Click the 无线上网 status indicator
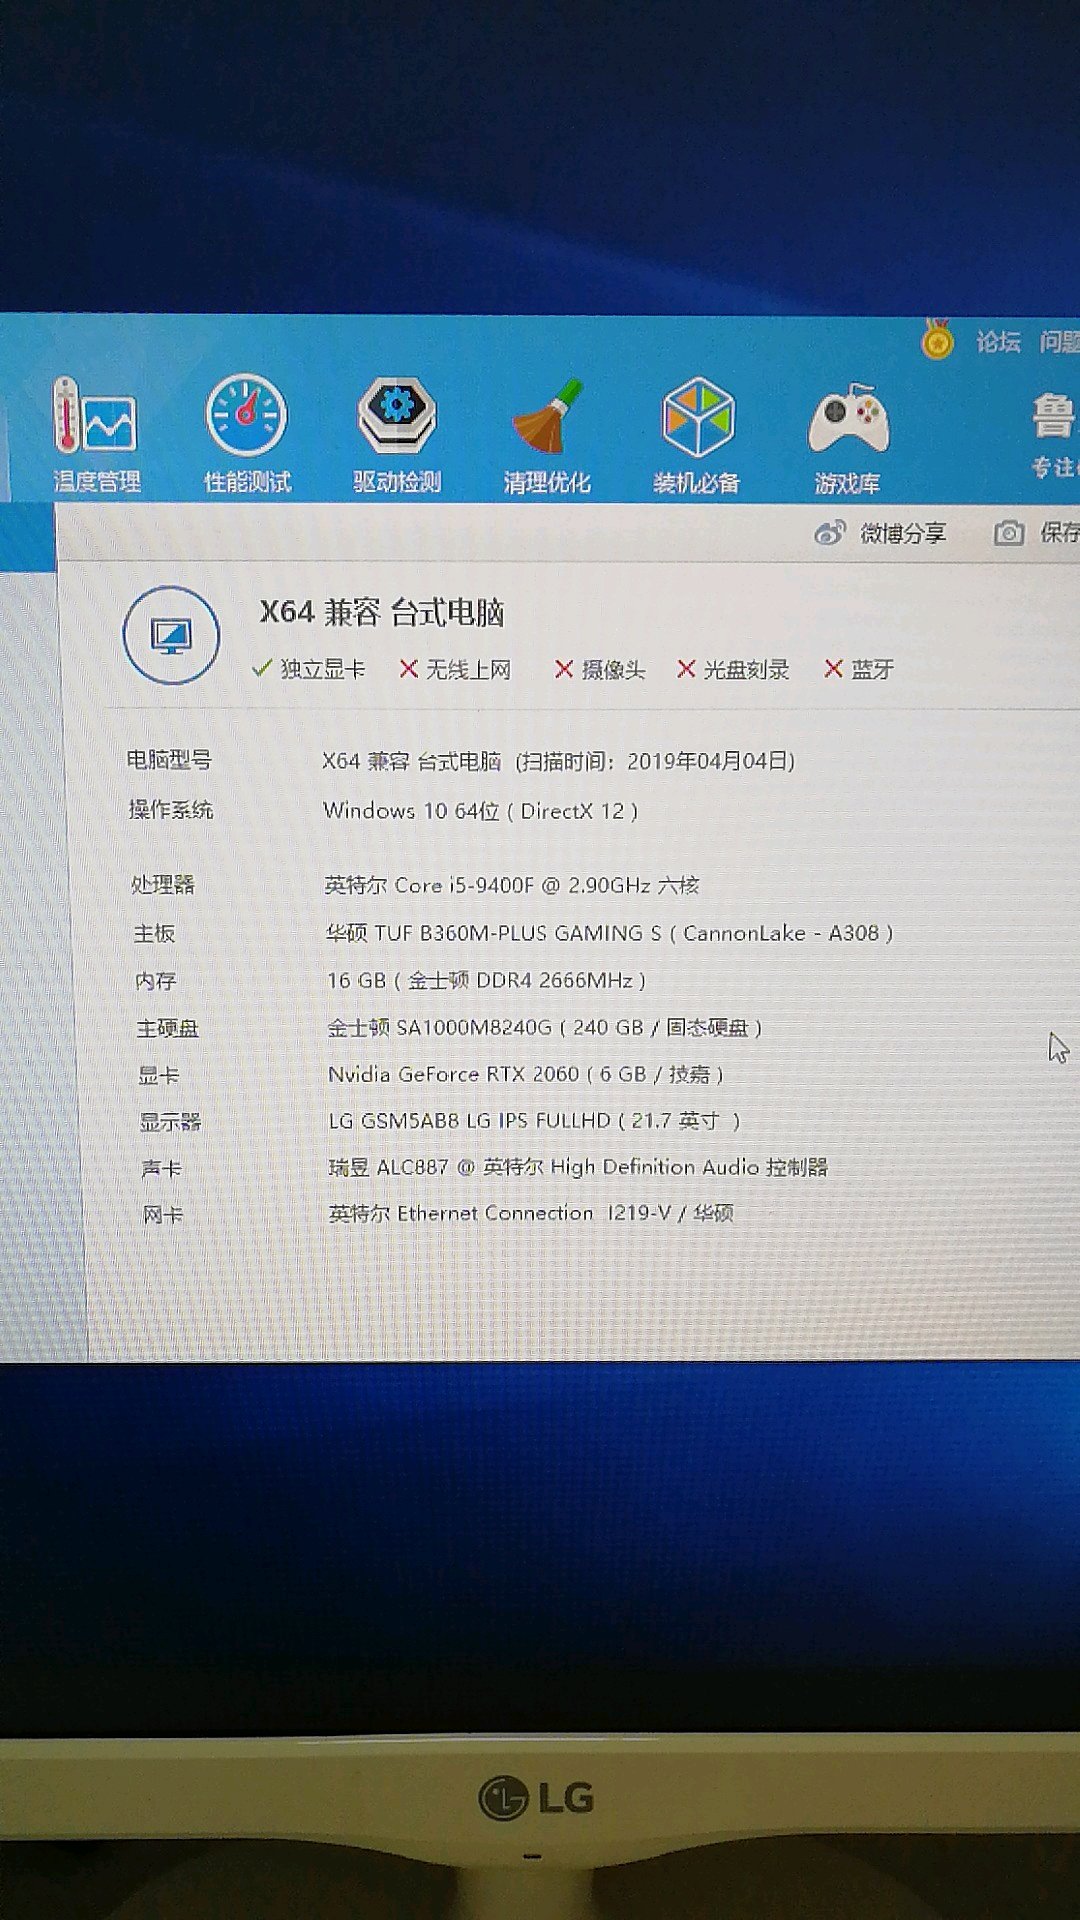 tap(455, 669)
